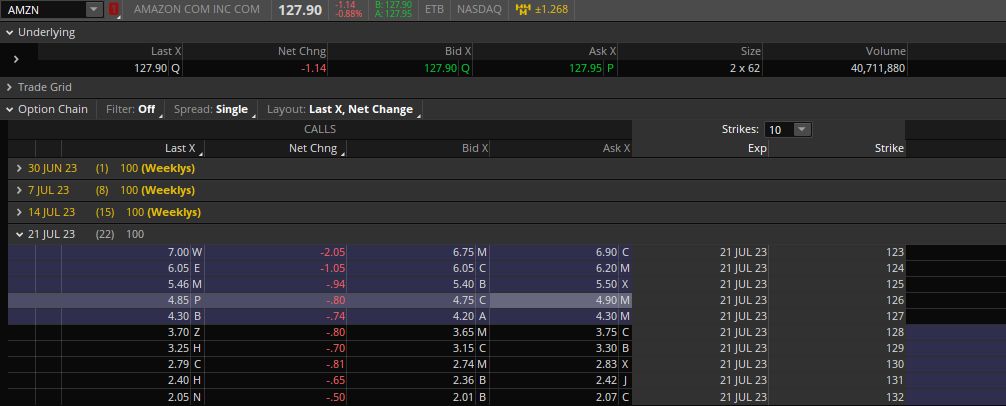The height and width of the screenshot is (406, 1006).
Task: Click the red symbol link indicator icon
Action: 114,10
